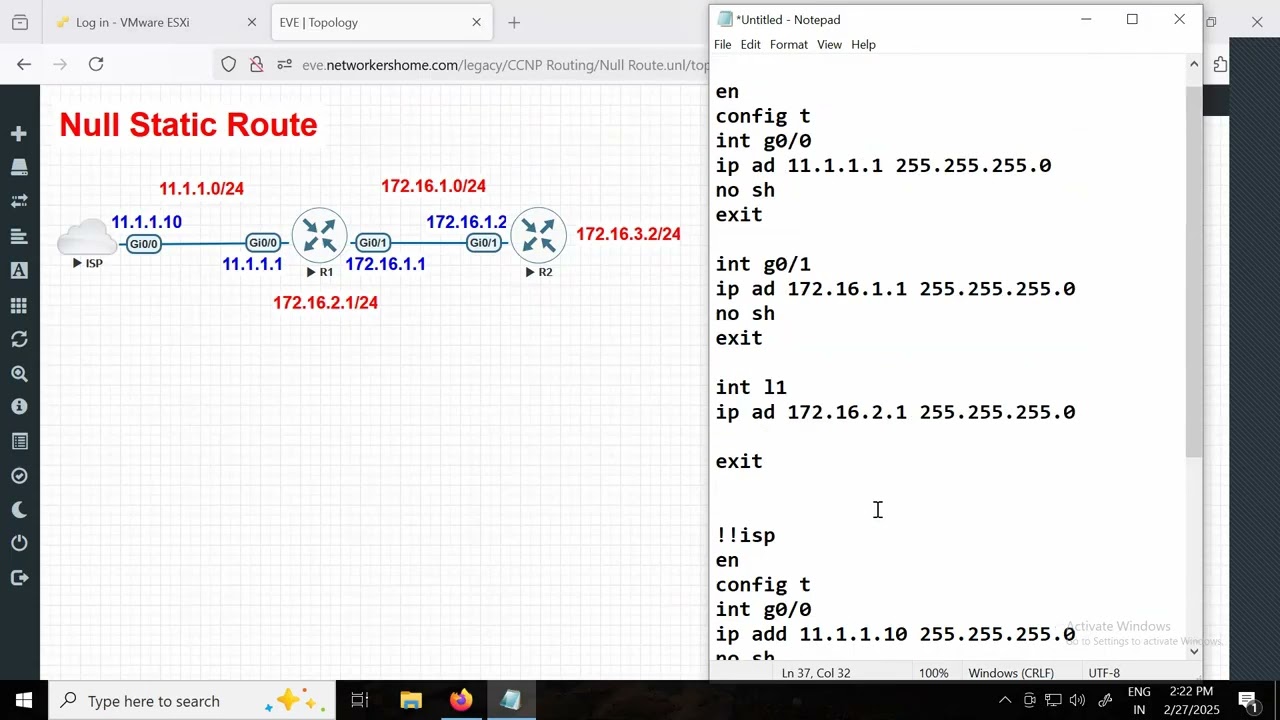
Task: Open the Startup-configs lines sidebar icon
Action: (x=19, y=236)
